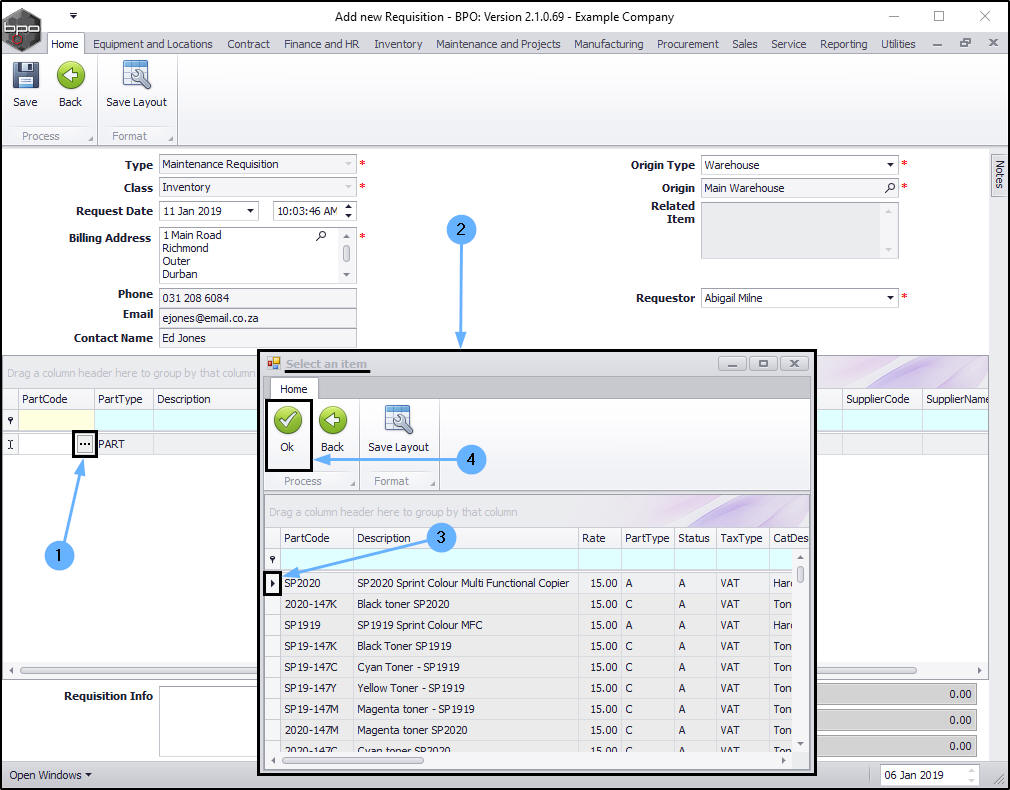Click the green Ok checkmark icon
Screen dimensions: 1010x790
pos(288,422)
